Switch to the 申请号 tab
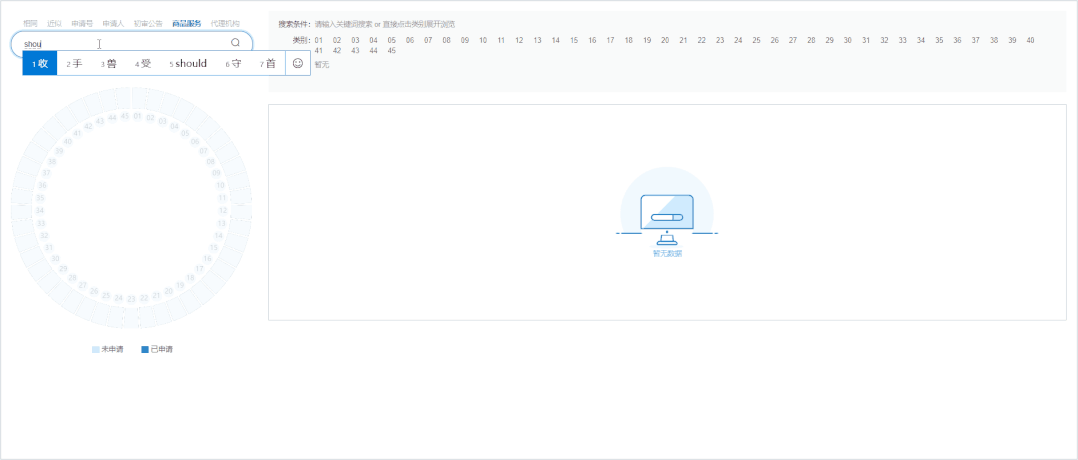The width and height of the screenshot is (1078, 460). point(82,23)
